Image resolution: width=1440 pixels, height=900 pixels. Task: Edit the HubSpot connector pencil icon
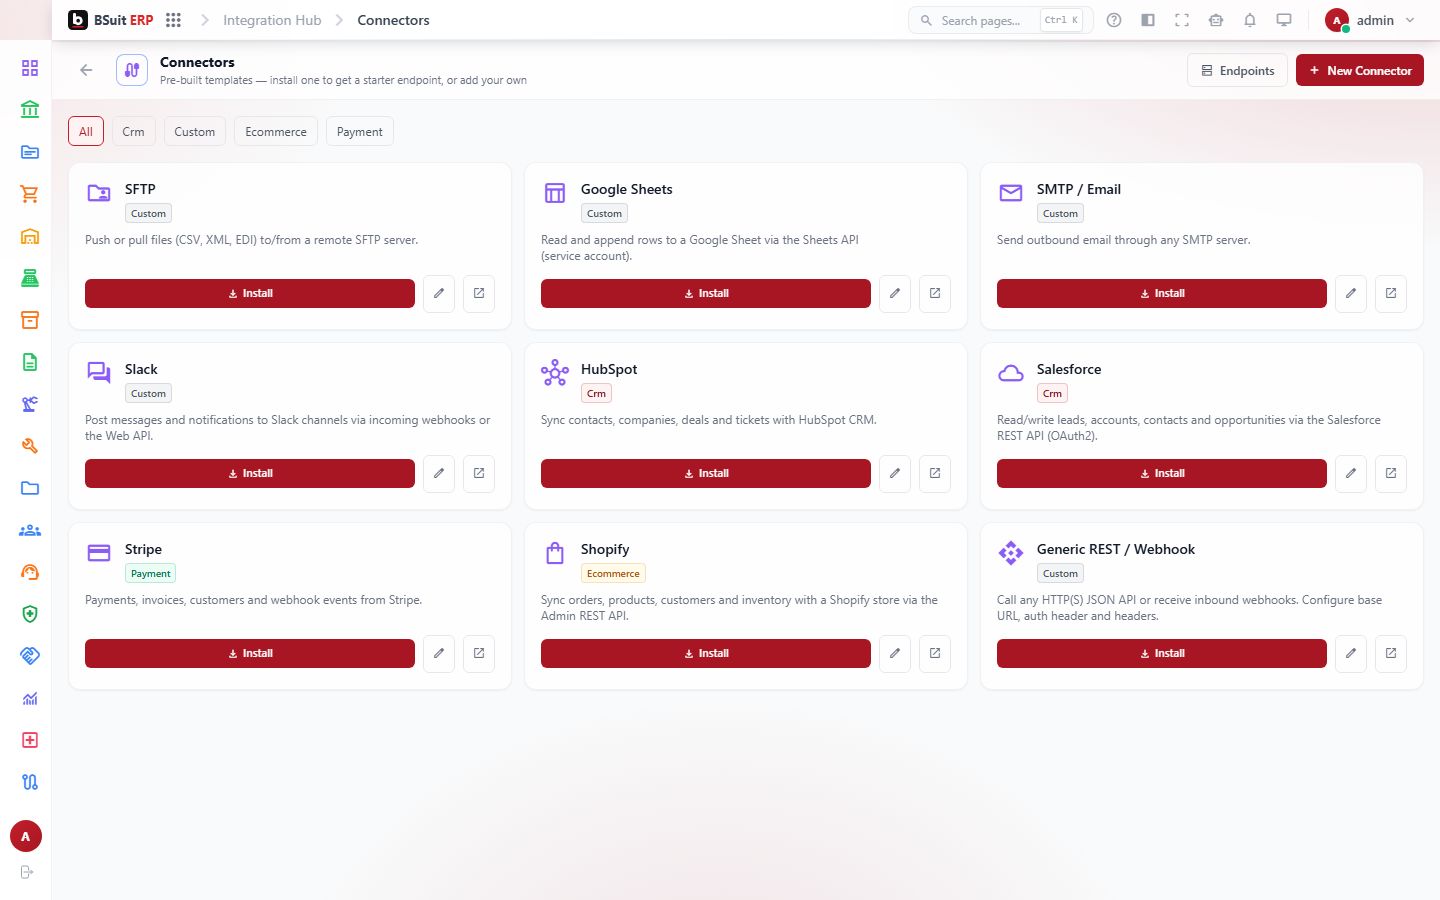(x=895, y=473)
